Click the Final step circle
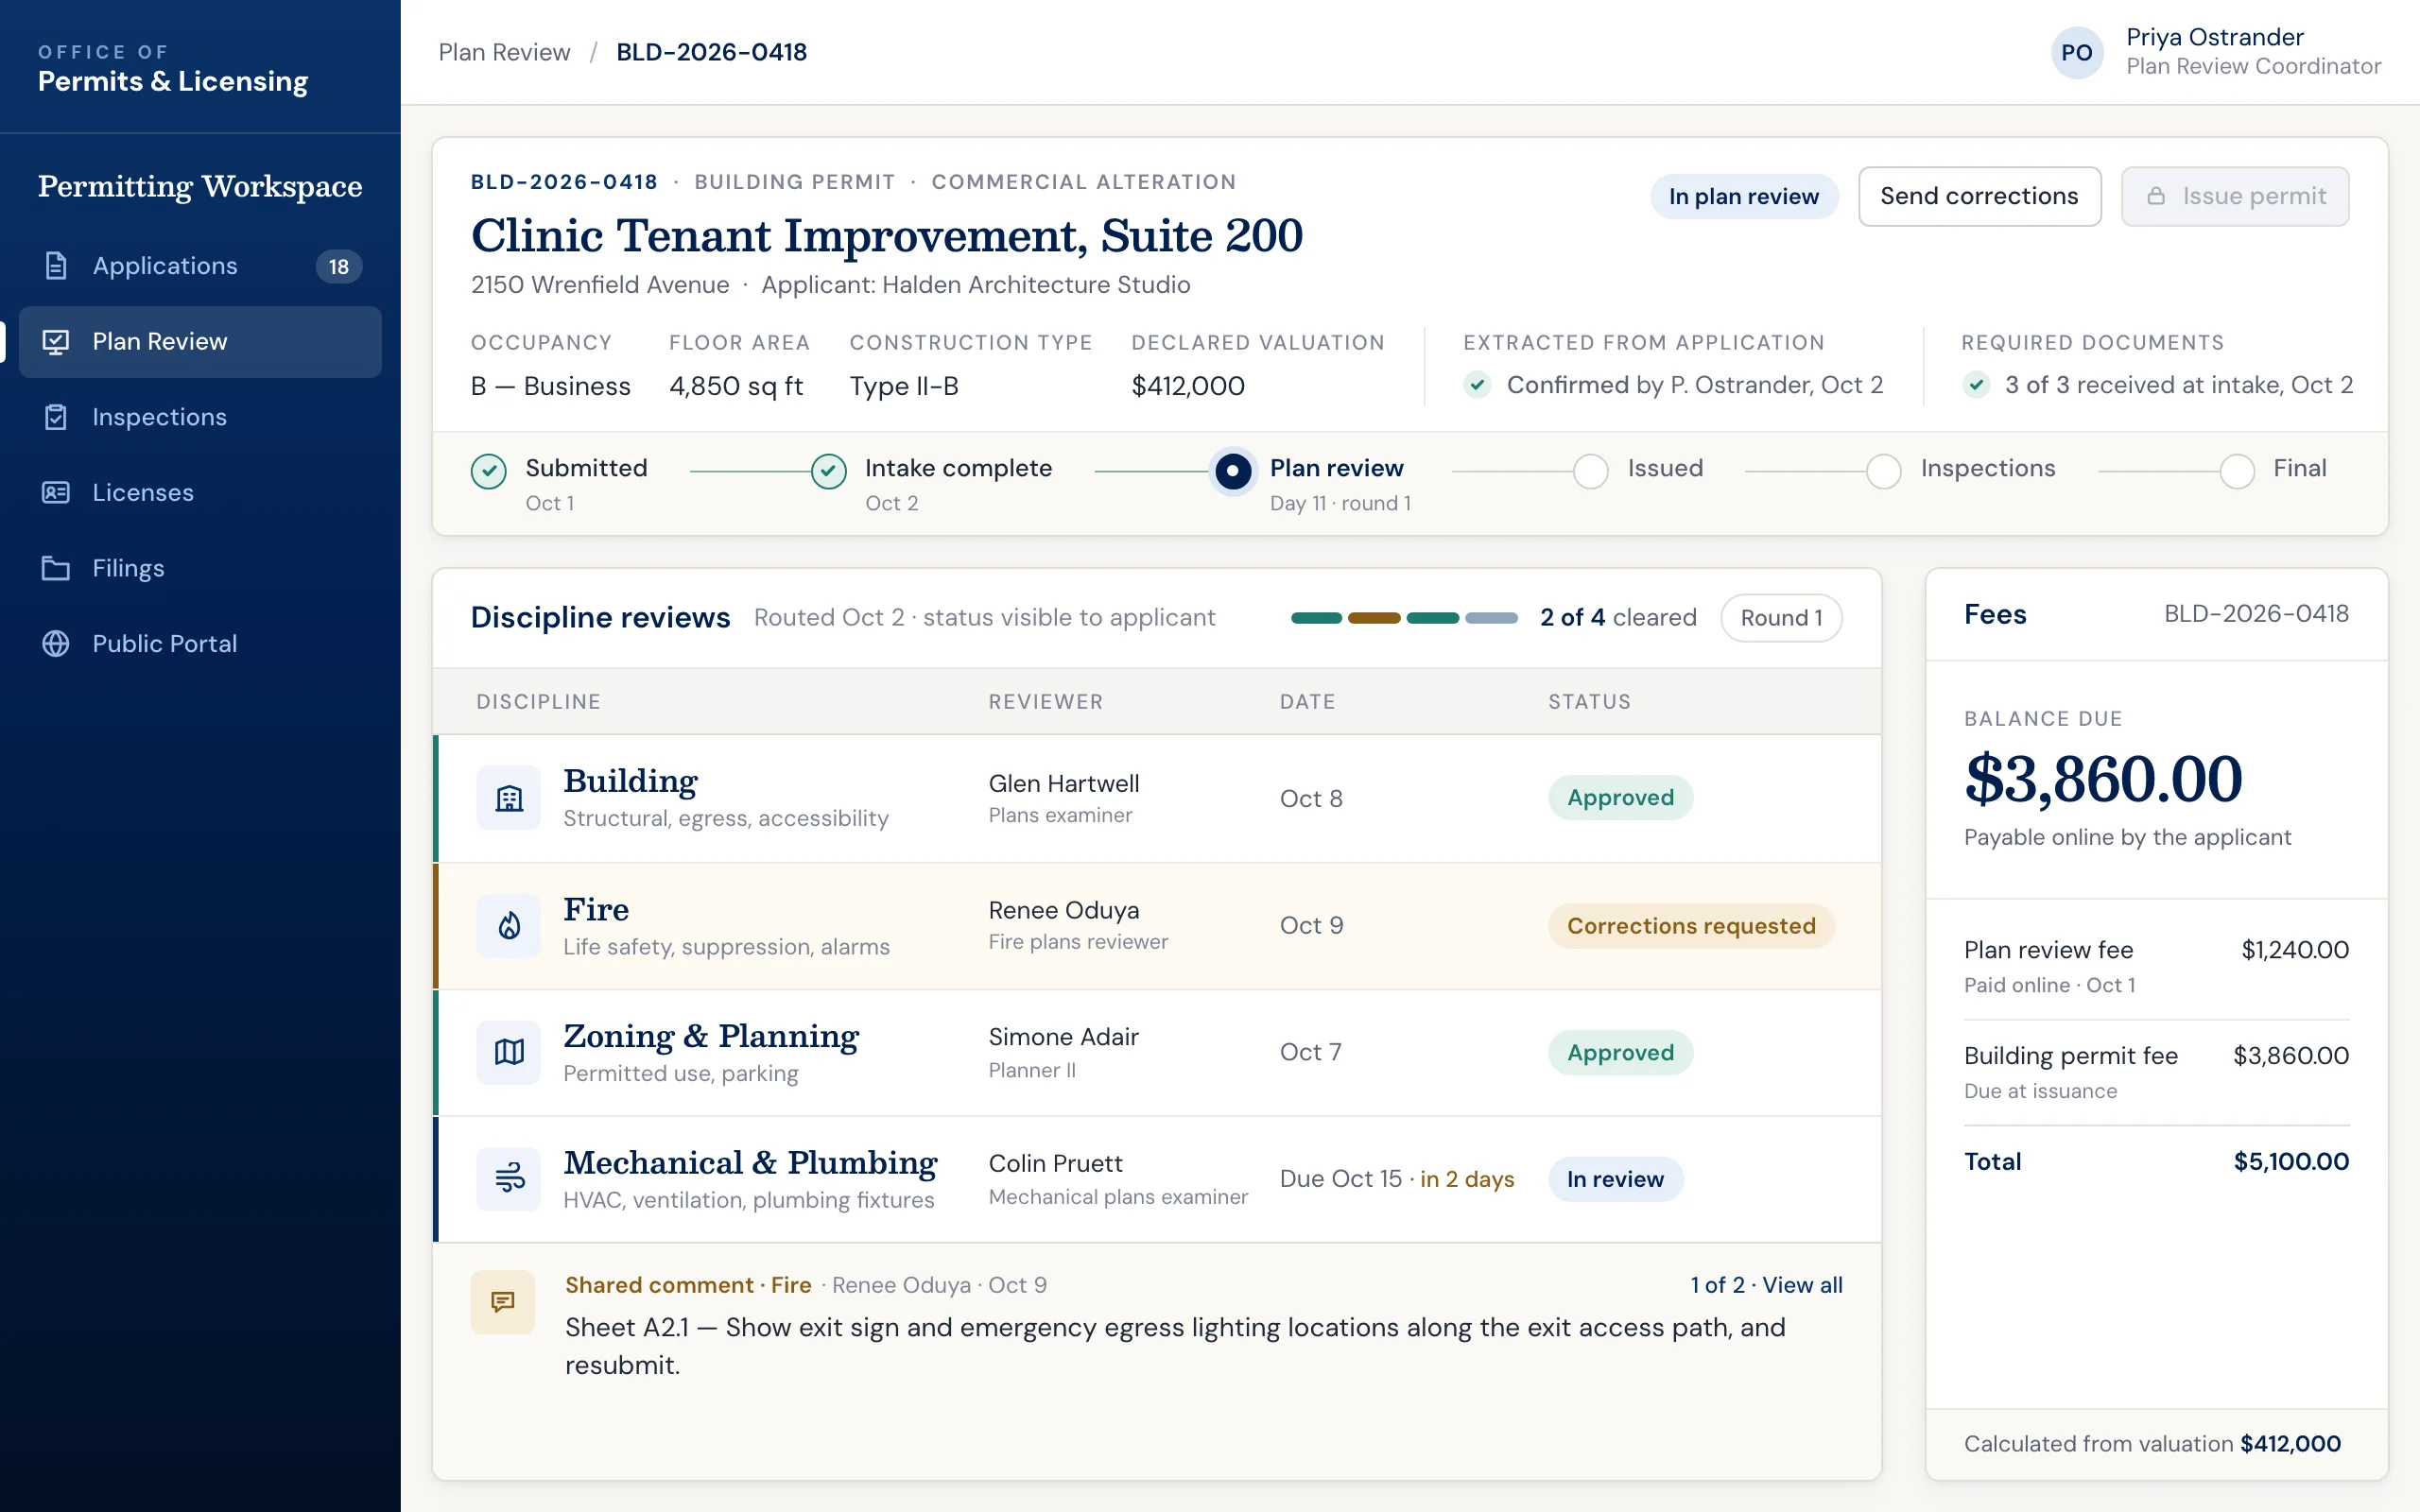 coord(2237,471)
